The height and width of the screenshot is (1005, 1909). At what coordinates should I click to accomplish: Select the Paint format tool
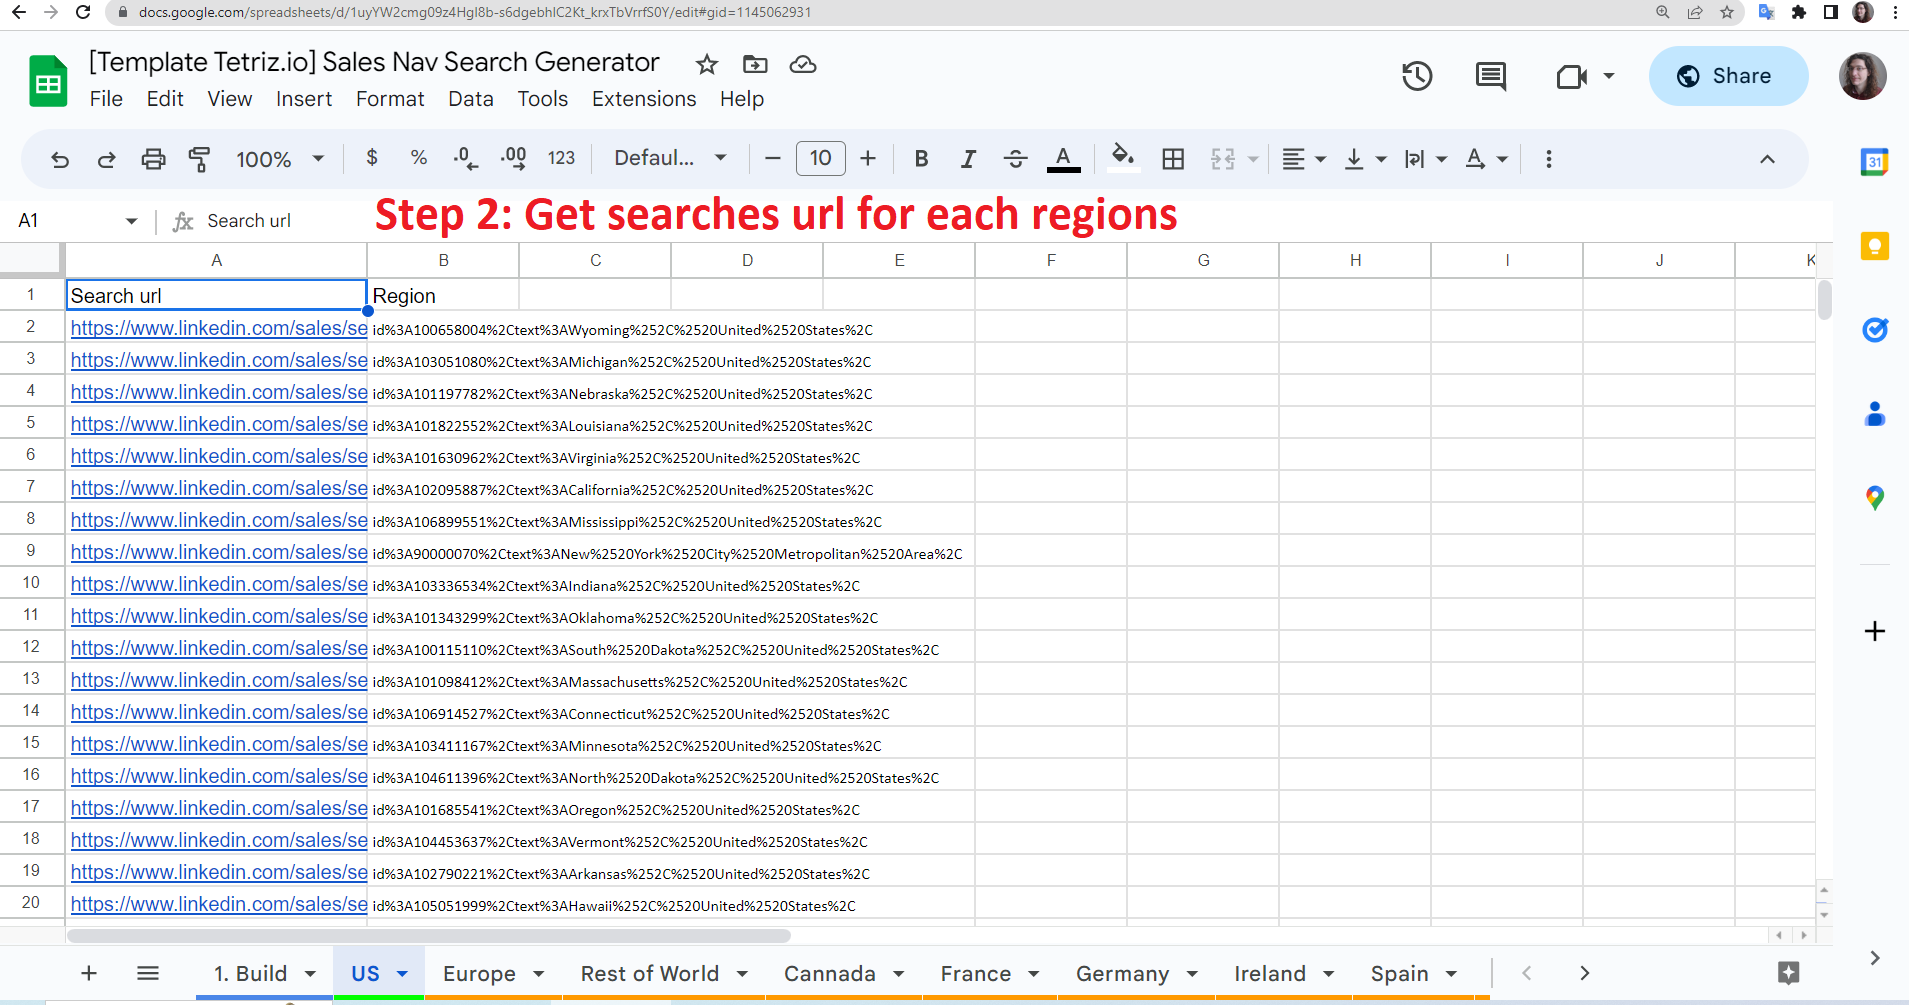coord(199,159)
